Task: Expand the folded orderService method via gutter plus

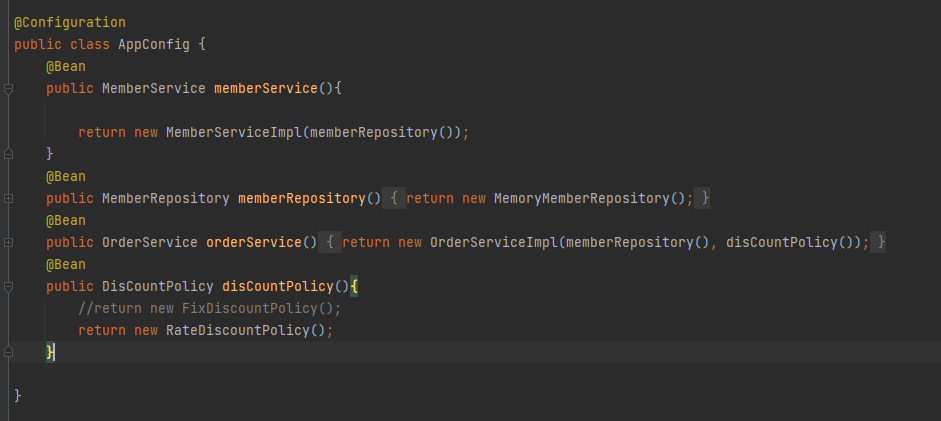Action: pos(8,243)
